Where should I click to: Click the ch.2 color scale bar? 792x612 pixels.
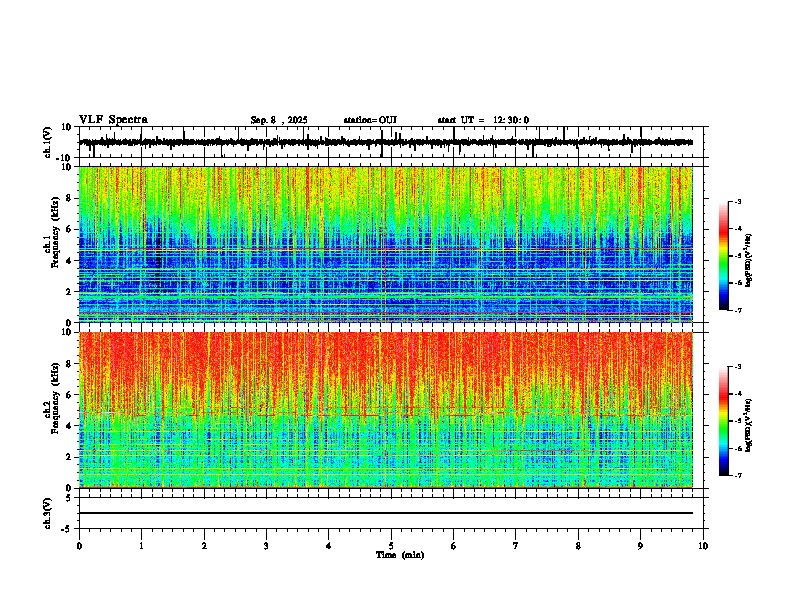[x=723, y=421]
